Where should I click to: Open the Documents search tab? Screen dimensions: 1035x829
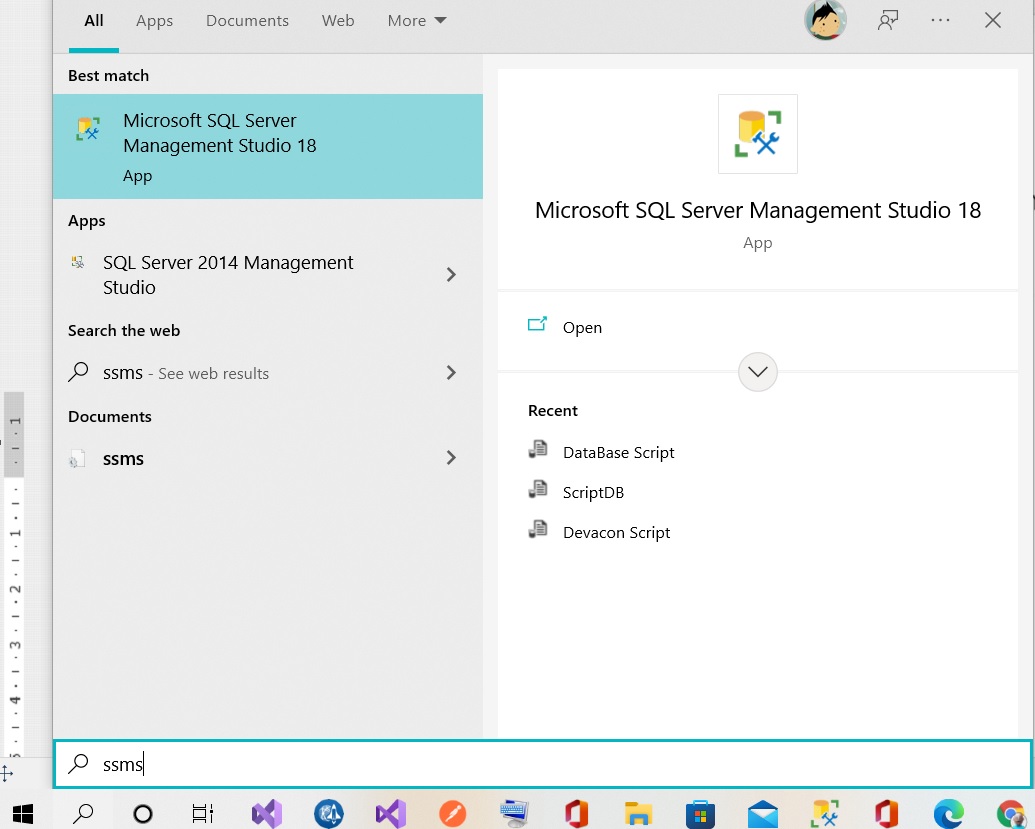[248, 21]
